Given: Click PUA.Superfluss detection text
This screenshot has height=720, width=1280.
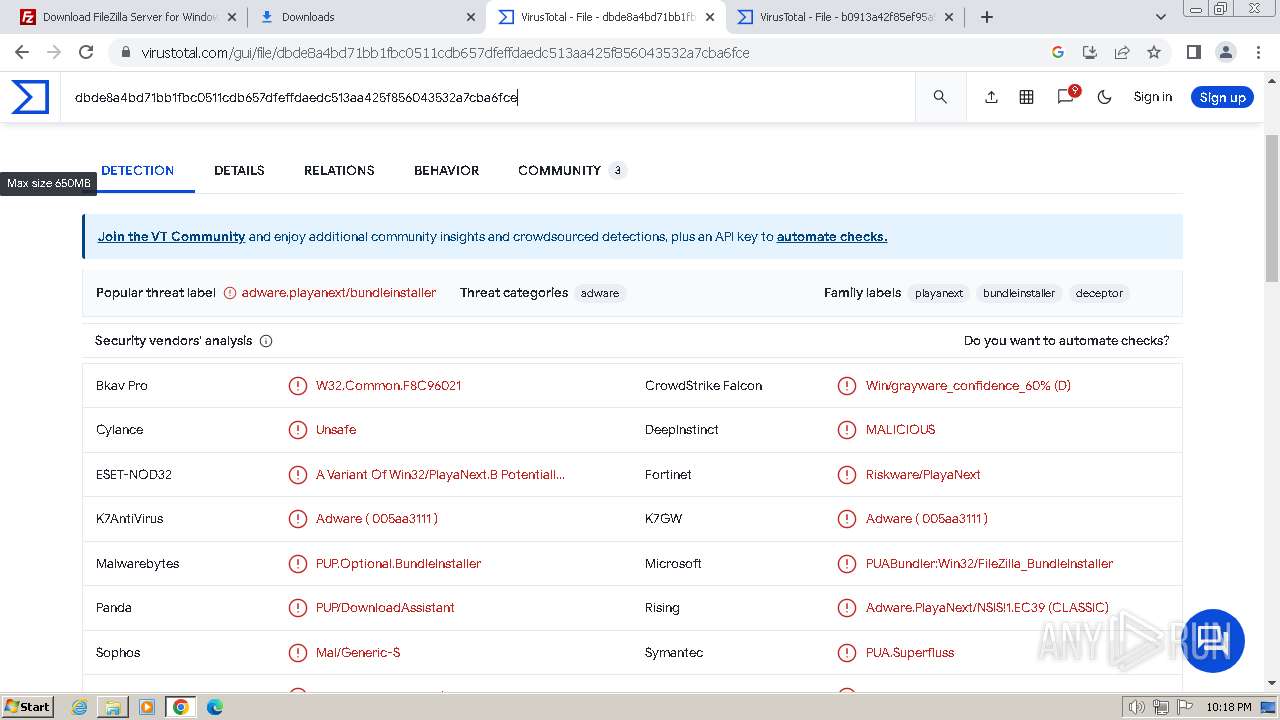Looking at the screenshot, I should click(x=910, y=653).
